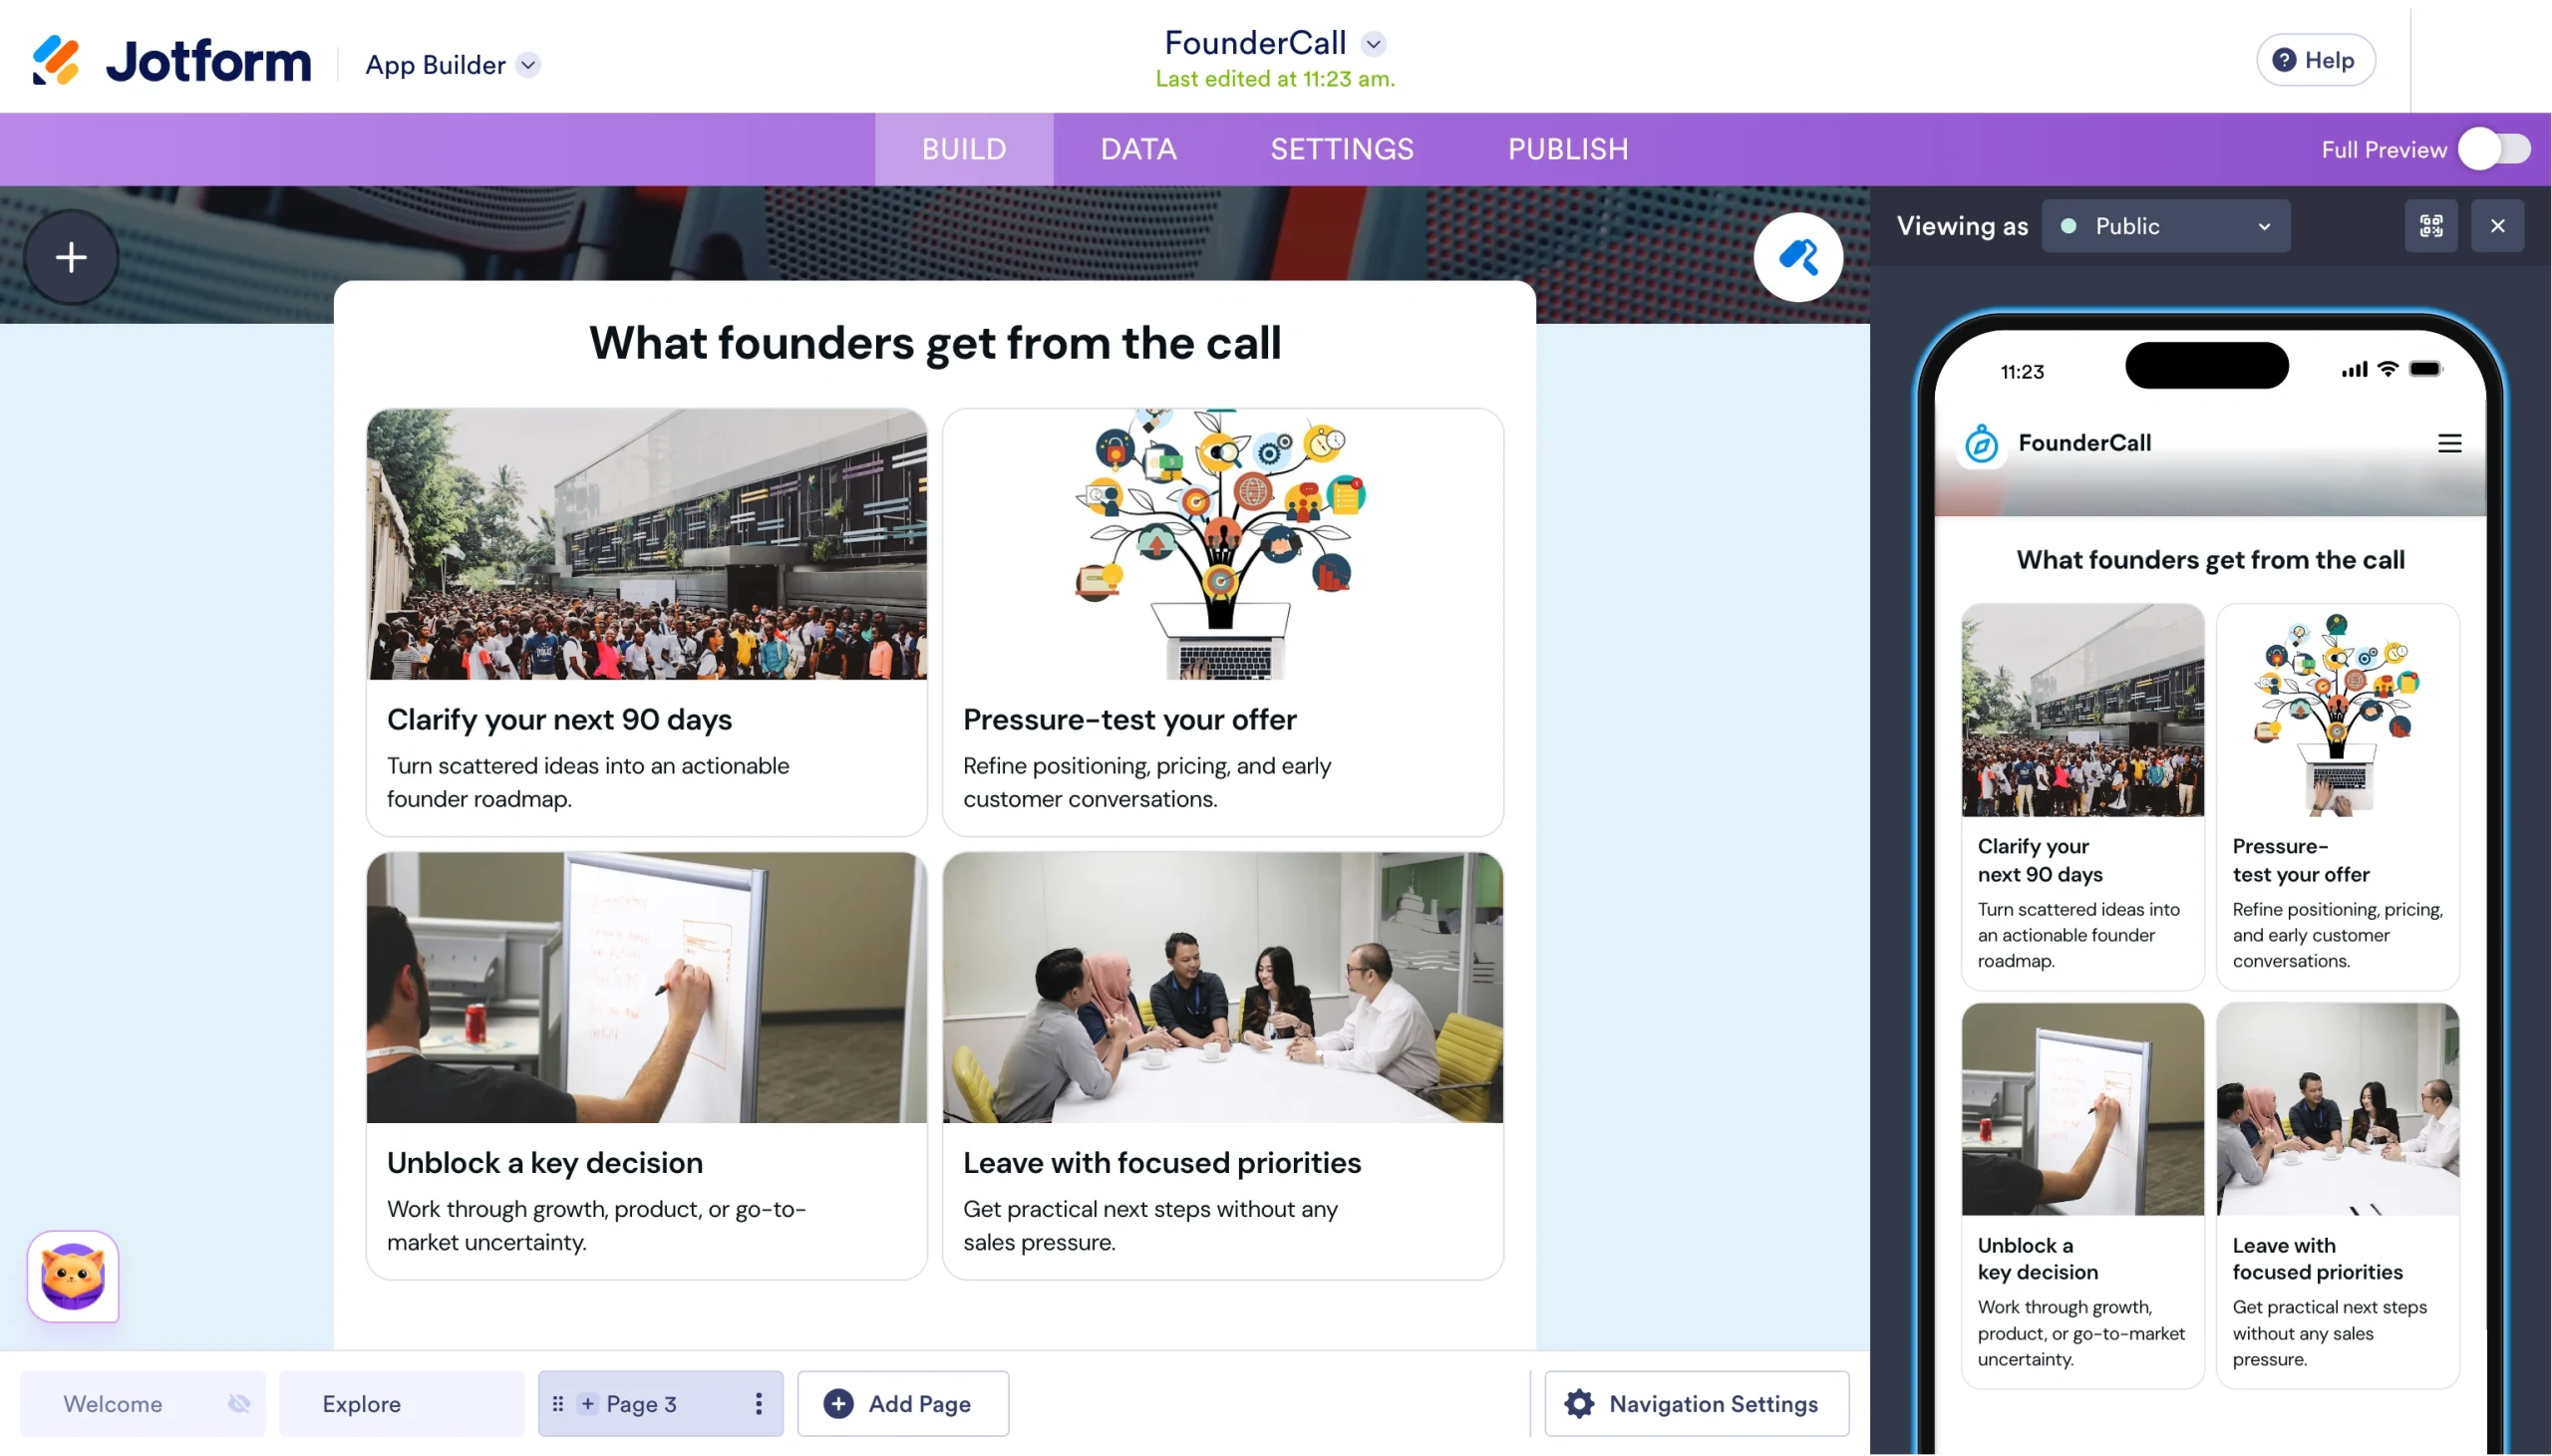The image size is (2552, 1456).
Task: Select the Unblock a key decision title
Action: click(544, 1162)
